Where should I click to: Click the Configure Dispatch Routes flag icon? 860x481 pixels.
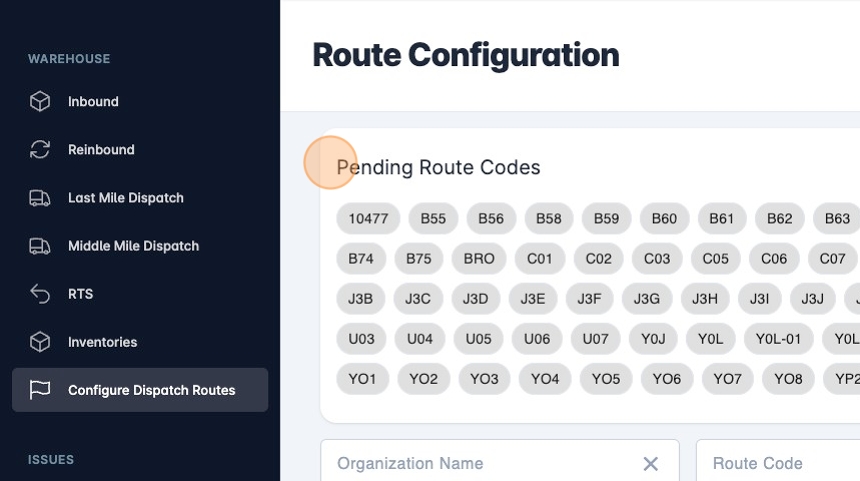tap(40, 390)
